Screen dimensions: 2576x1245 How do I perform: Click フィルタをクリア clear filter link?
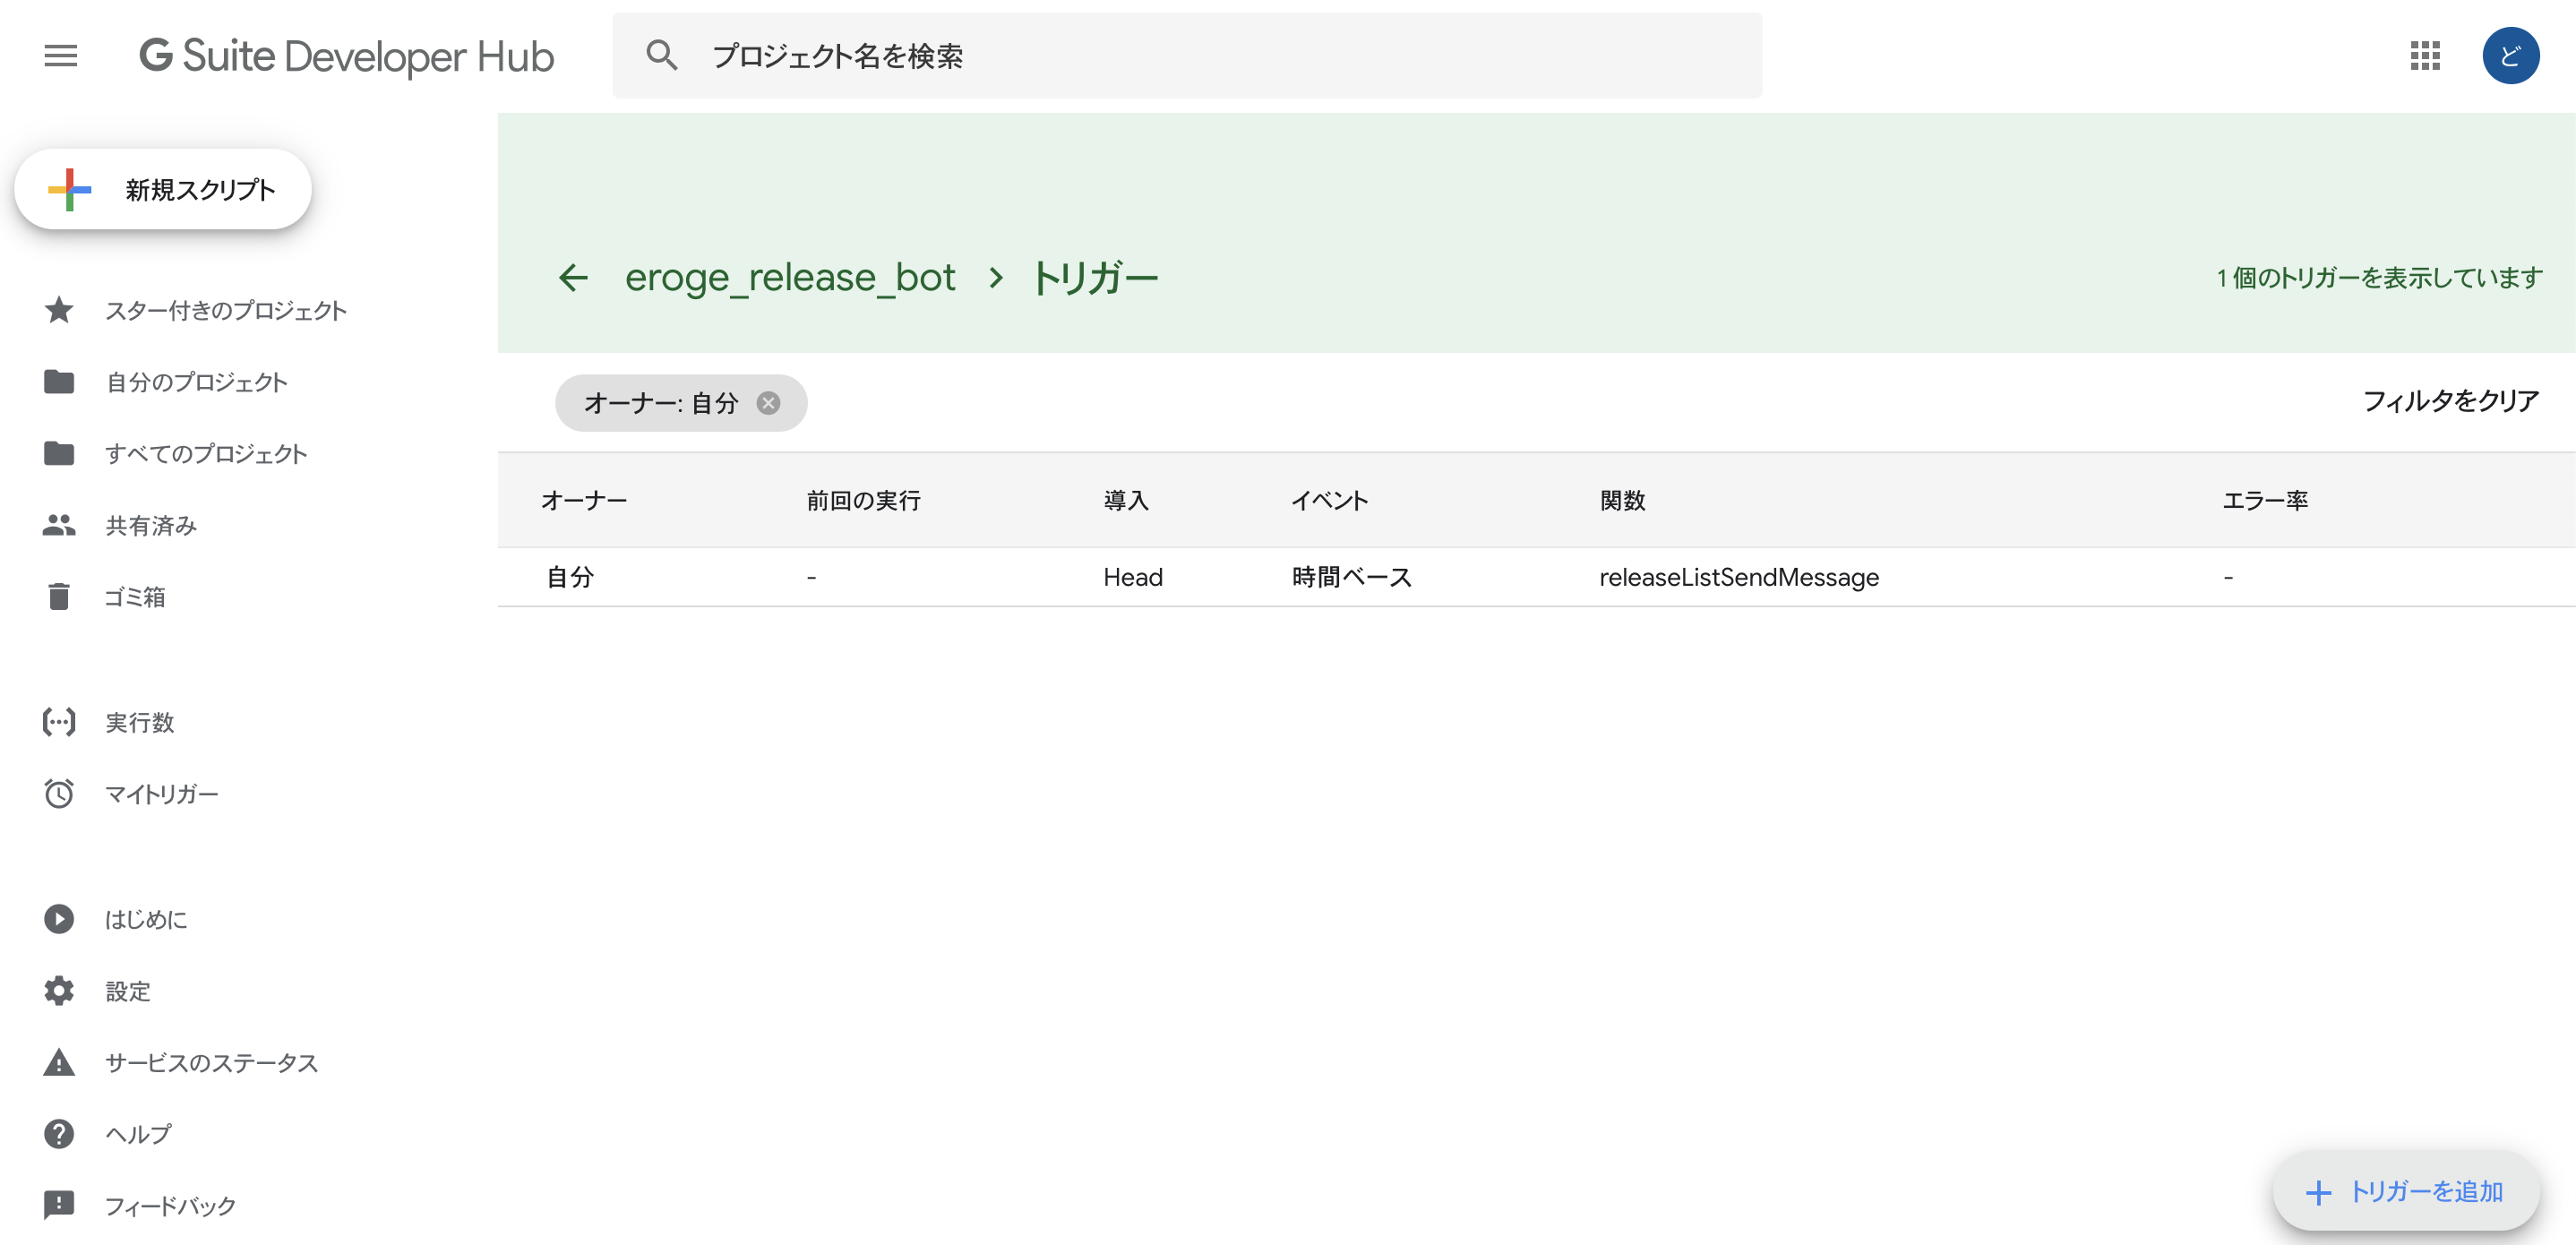[x=2449, y=401]
